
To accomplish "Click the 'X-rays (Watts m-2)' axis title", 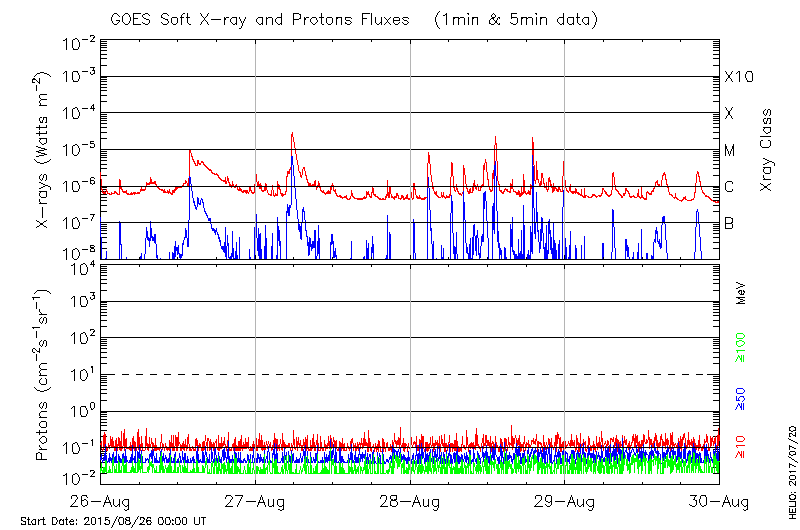I will click(x=44, y=150).
